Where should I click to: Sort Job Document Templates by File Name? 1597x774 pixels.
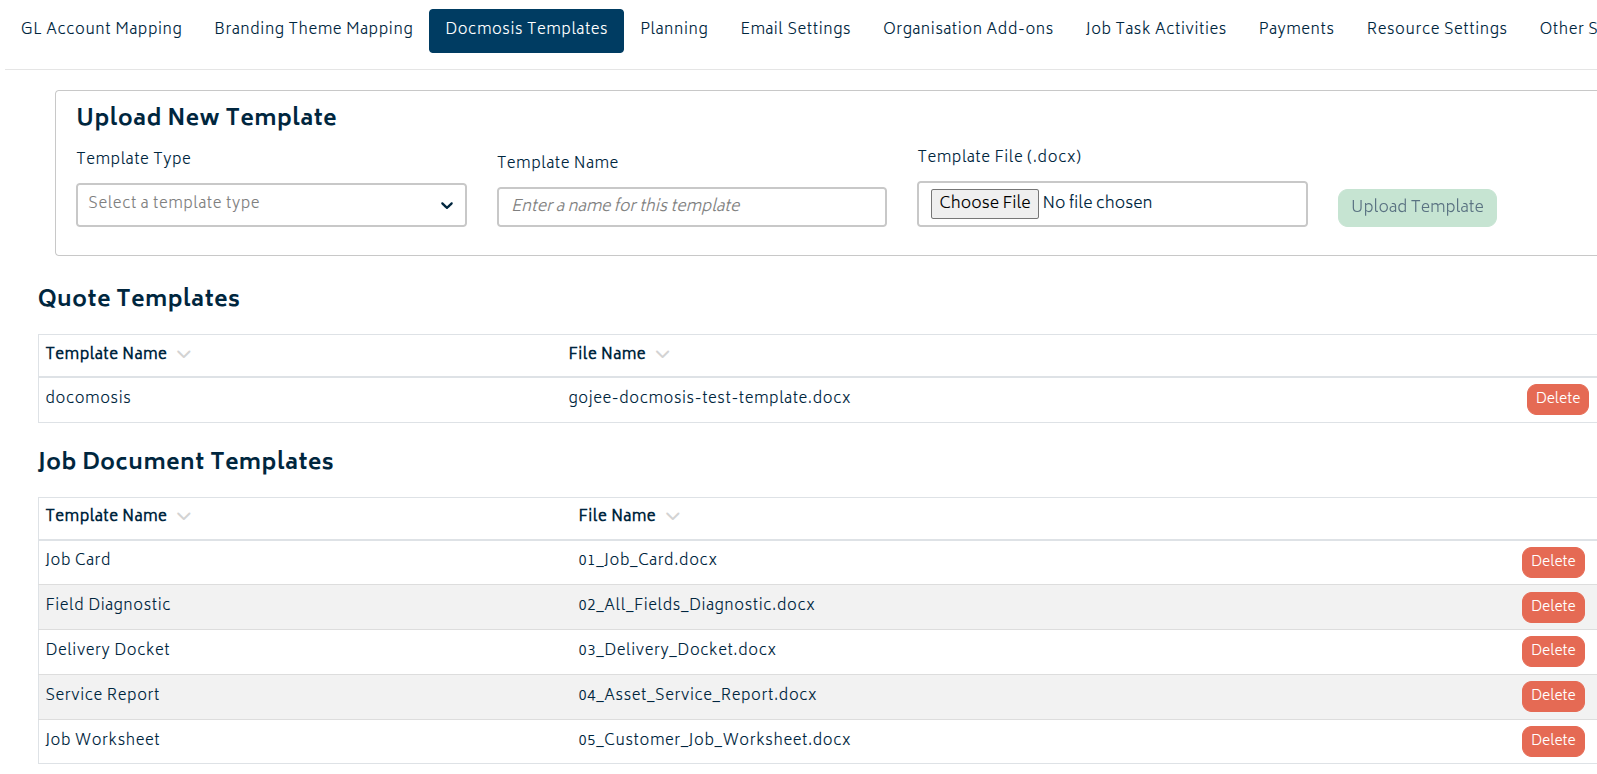coord(617,516)
